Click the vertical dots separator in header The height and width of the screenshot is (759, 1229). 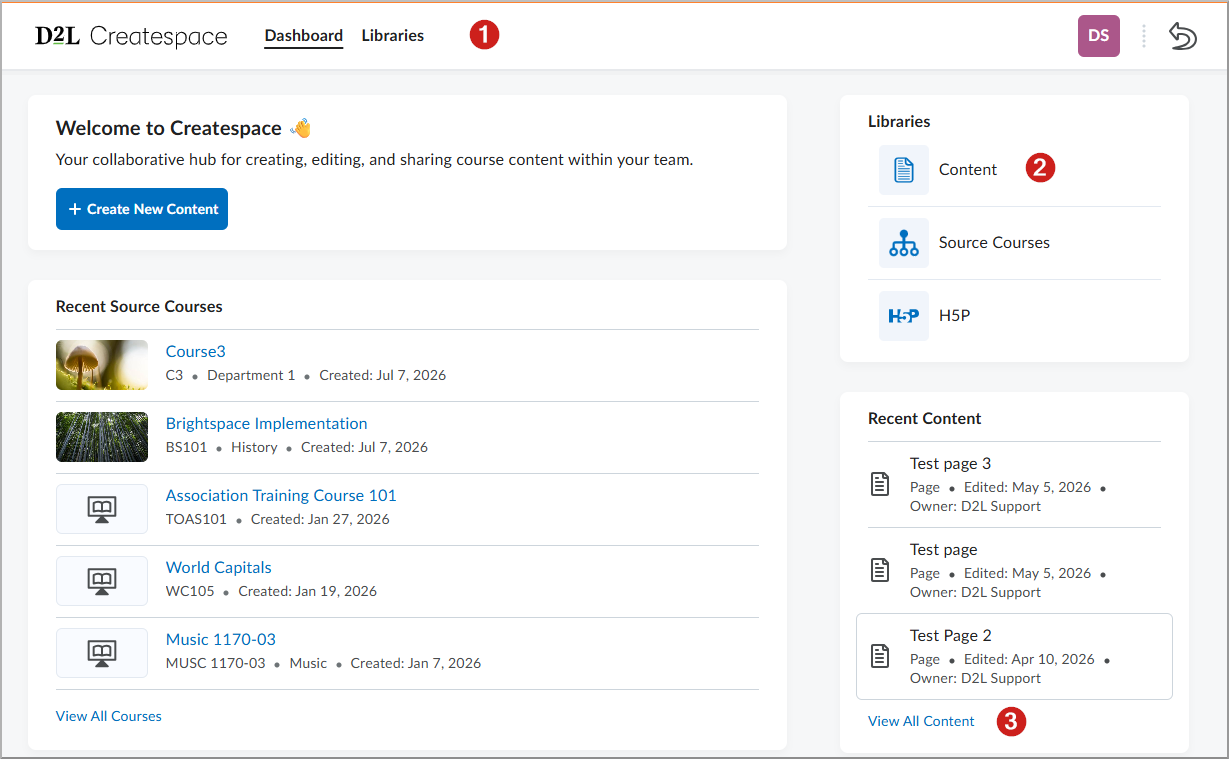pyautogui.click(x=1144, y=36)
